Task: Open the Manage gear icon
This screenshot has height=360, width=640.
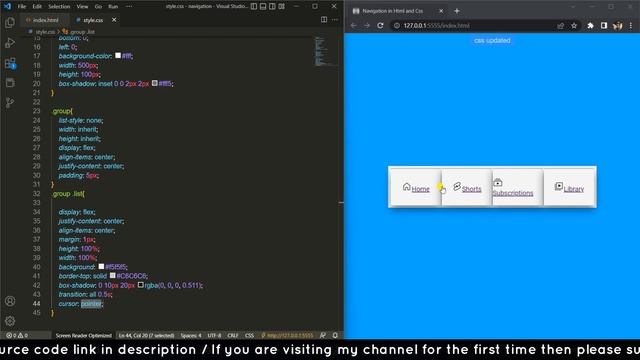Action: (x=10, y=321)
